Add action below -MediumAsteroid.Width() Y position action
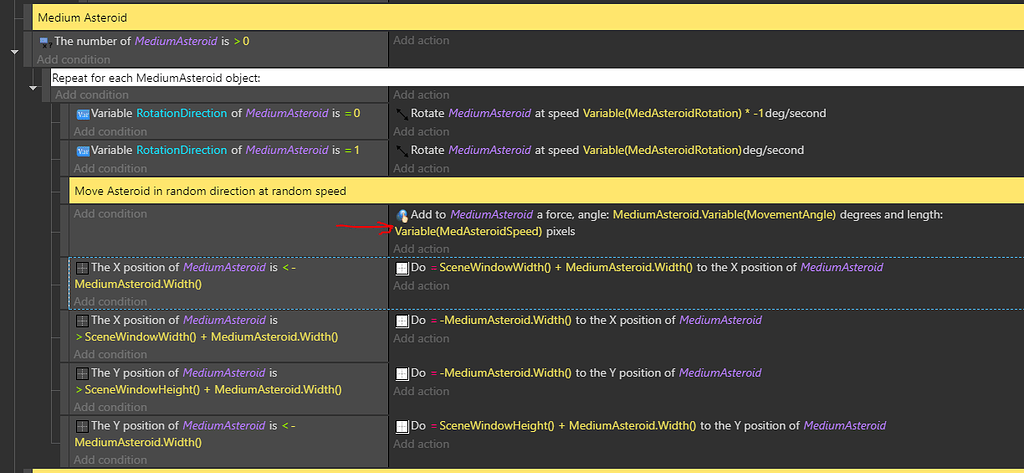This screenshot has height=473, width=1024. point(421,391)
